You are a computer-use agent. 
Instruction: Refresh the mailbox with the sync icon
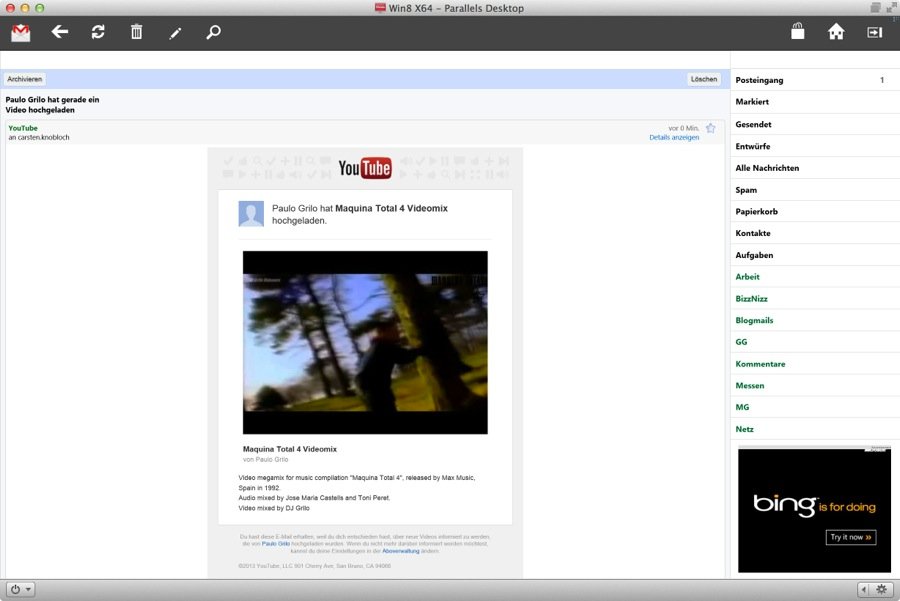98,32
